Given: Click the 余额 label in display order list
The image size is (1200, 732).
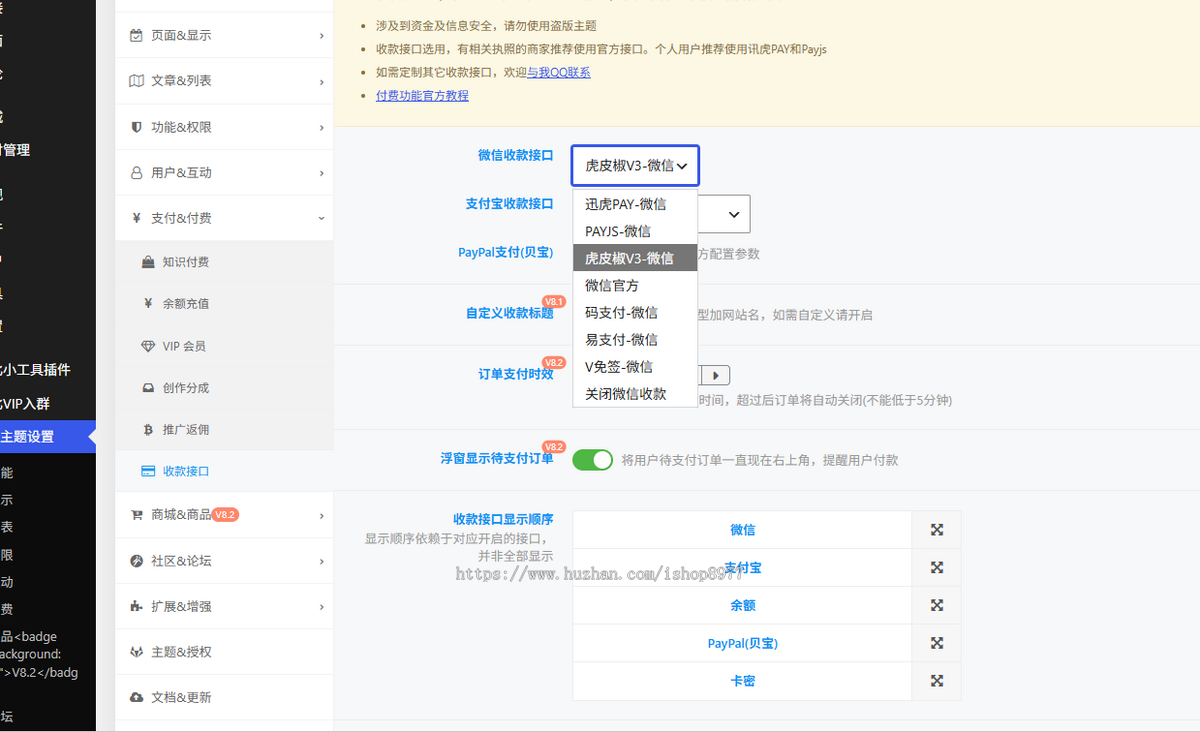Looking at the screenshot, I should (x=742, y=606).
